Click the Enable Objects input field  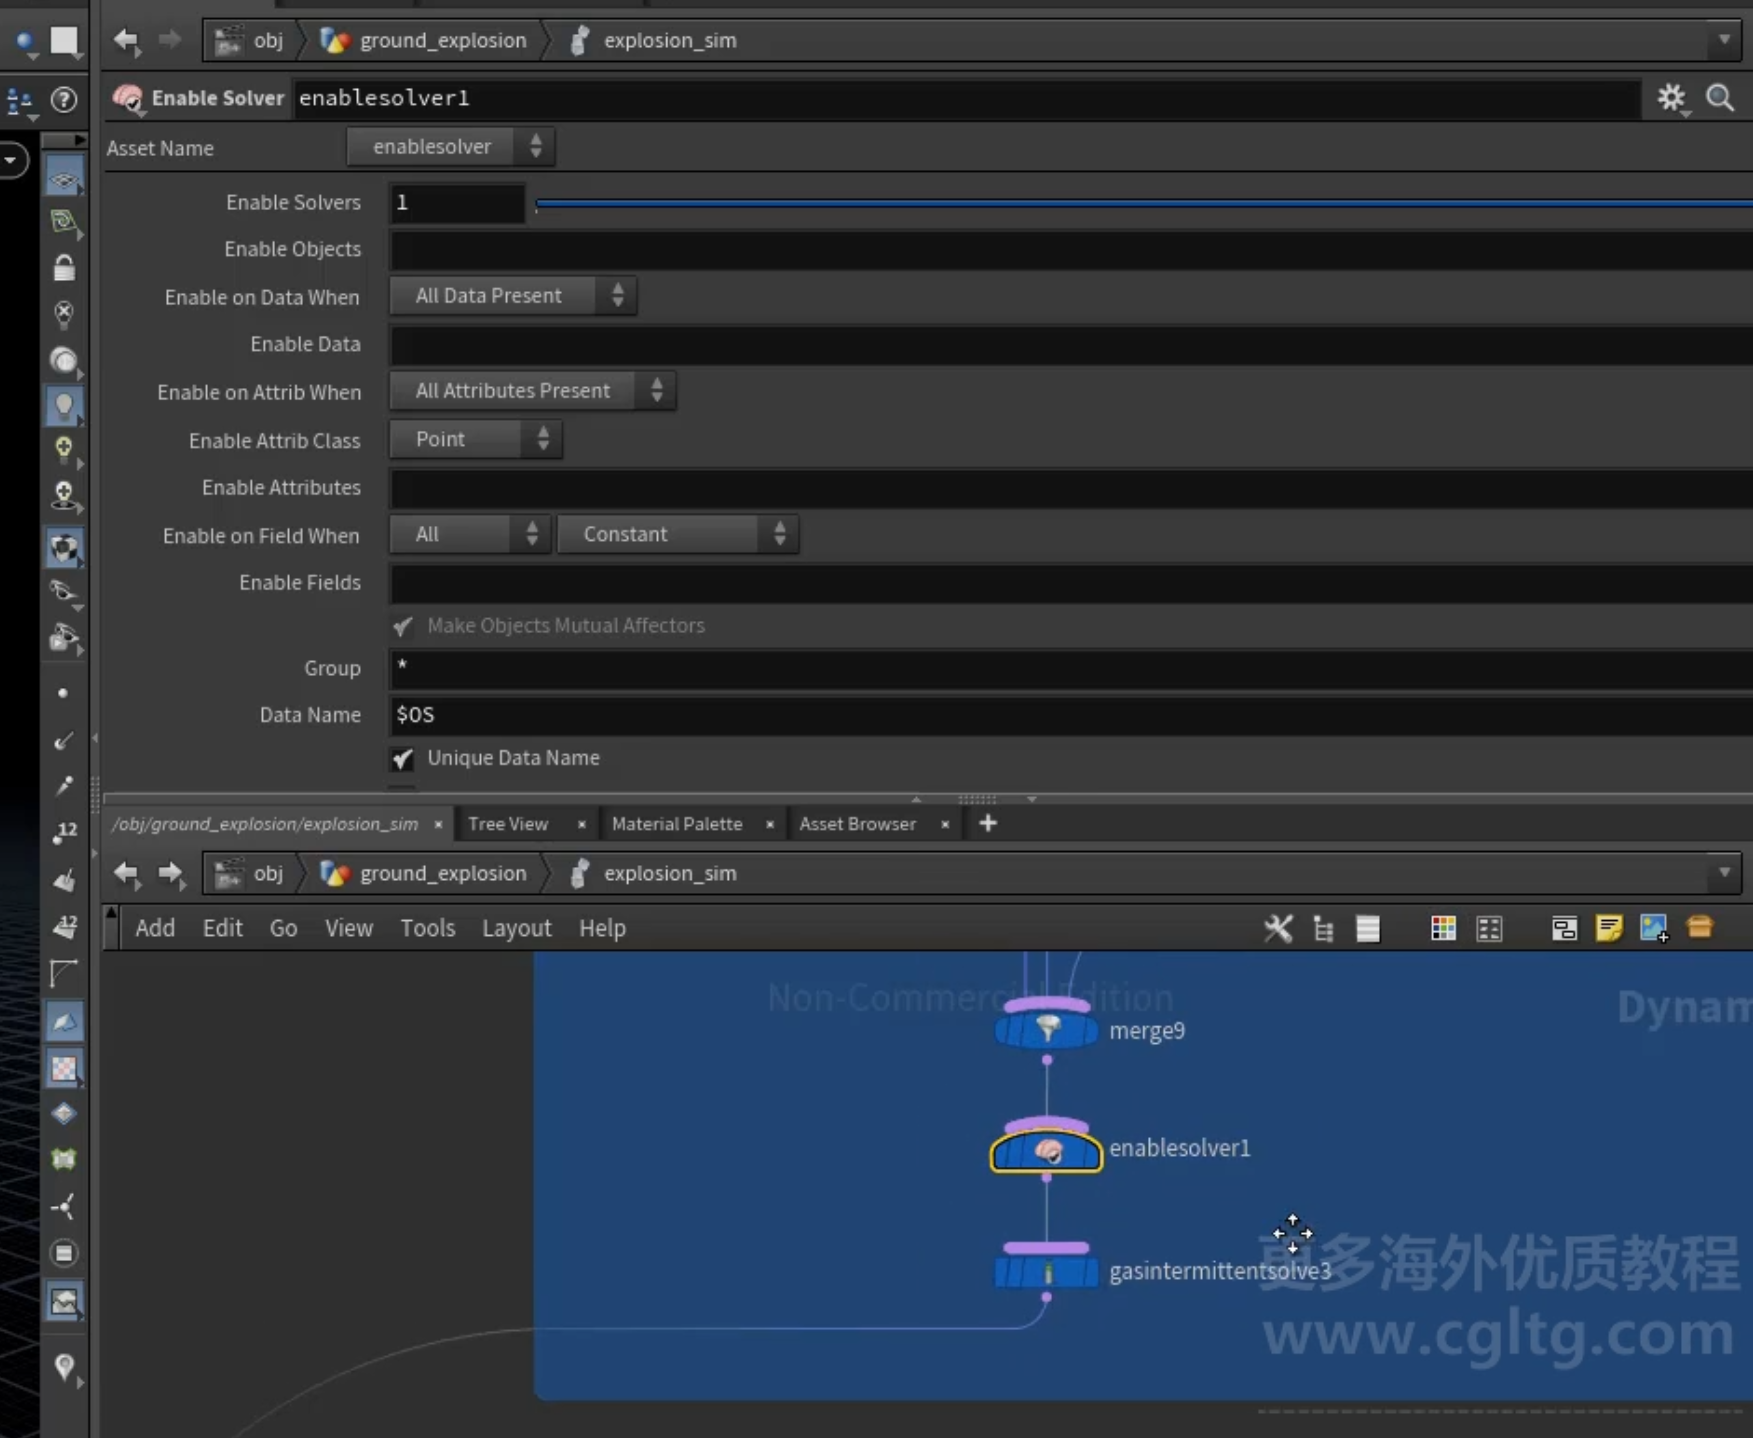click(x=1071, y=249)
